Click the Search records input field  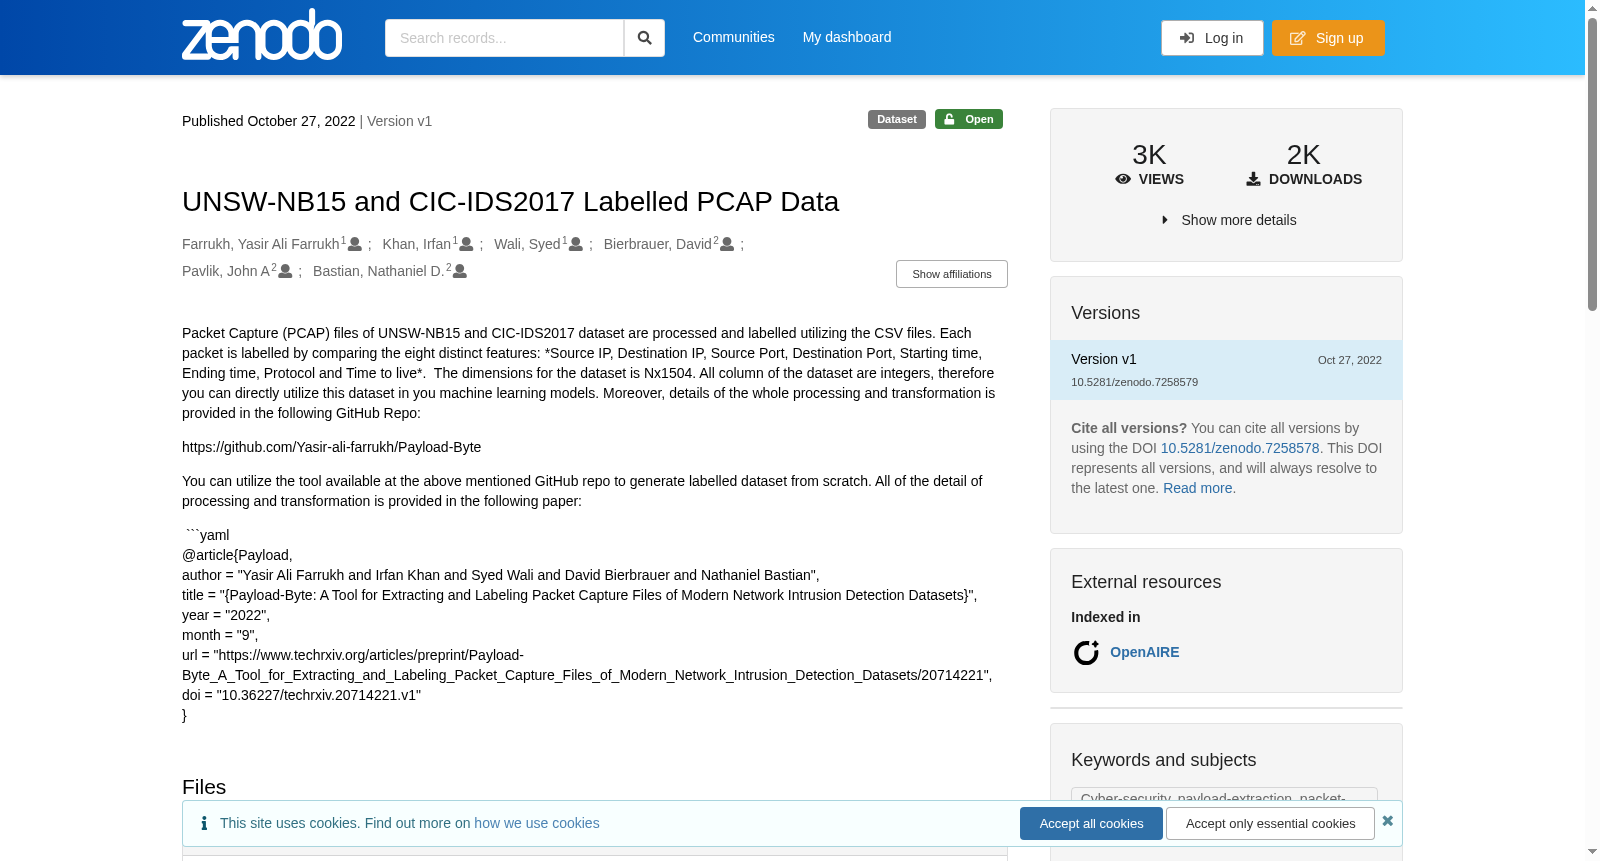coord(504,38)
